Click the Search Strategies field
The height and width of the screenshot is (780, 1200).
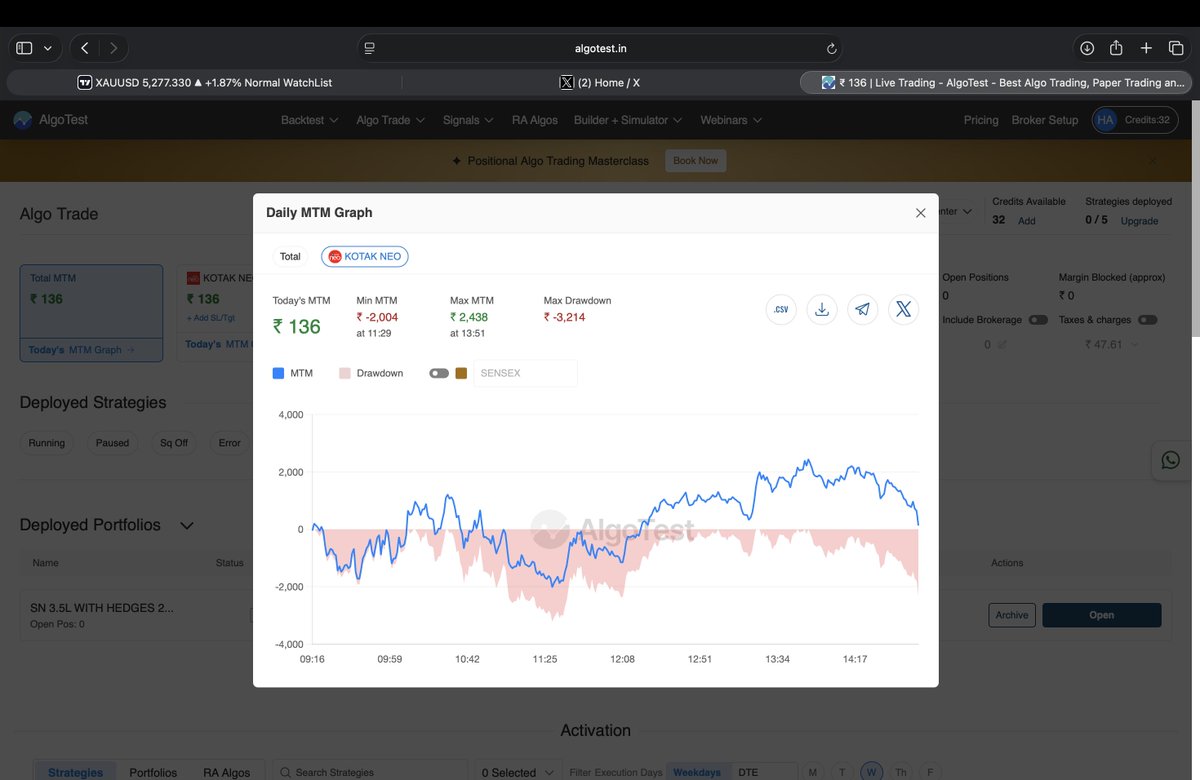click(x=368, y=772)
